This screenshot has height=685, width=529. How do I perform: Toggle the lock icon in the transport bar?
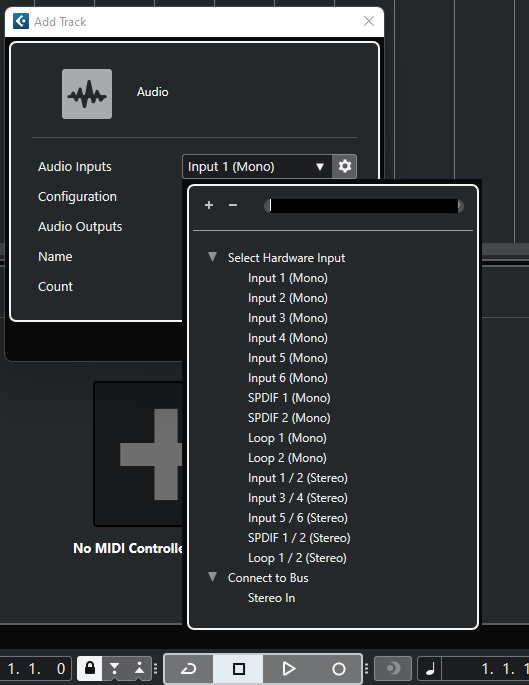pos(90,668)
